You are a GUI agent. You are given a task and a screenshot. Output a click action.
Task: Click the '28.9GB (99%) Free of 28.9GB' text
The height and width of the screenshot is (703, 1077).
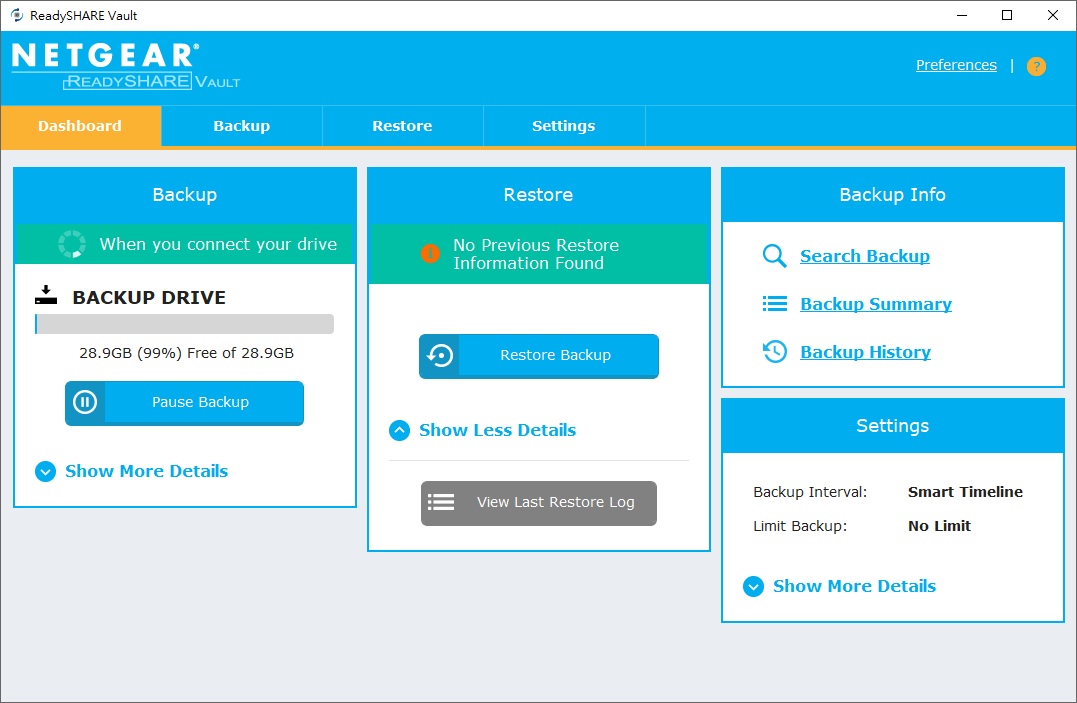tap(186, 353)
